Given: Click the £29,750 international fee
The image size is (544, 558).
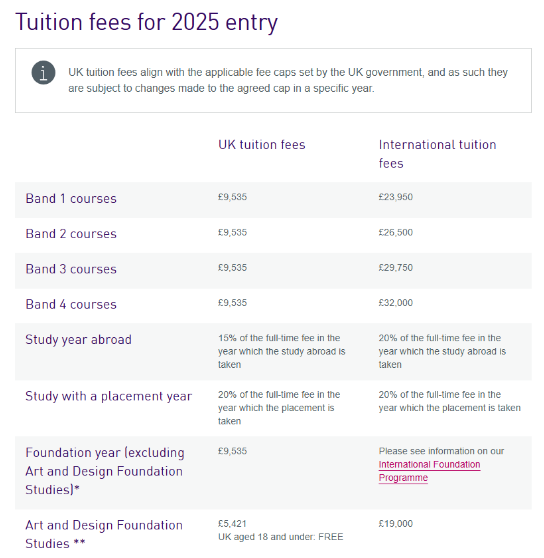Looking at the screenshot, I should point(396,268).
